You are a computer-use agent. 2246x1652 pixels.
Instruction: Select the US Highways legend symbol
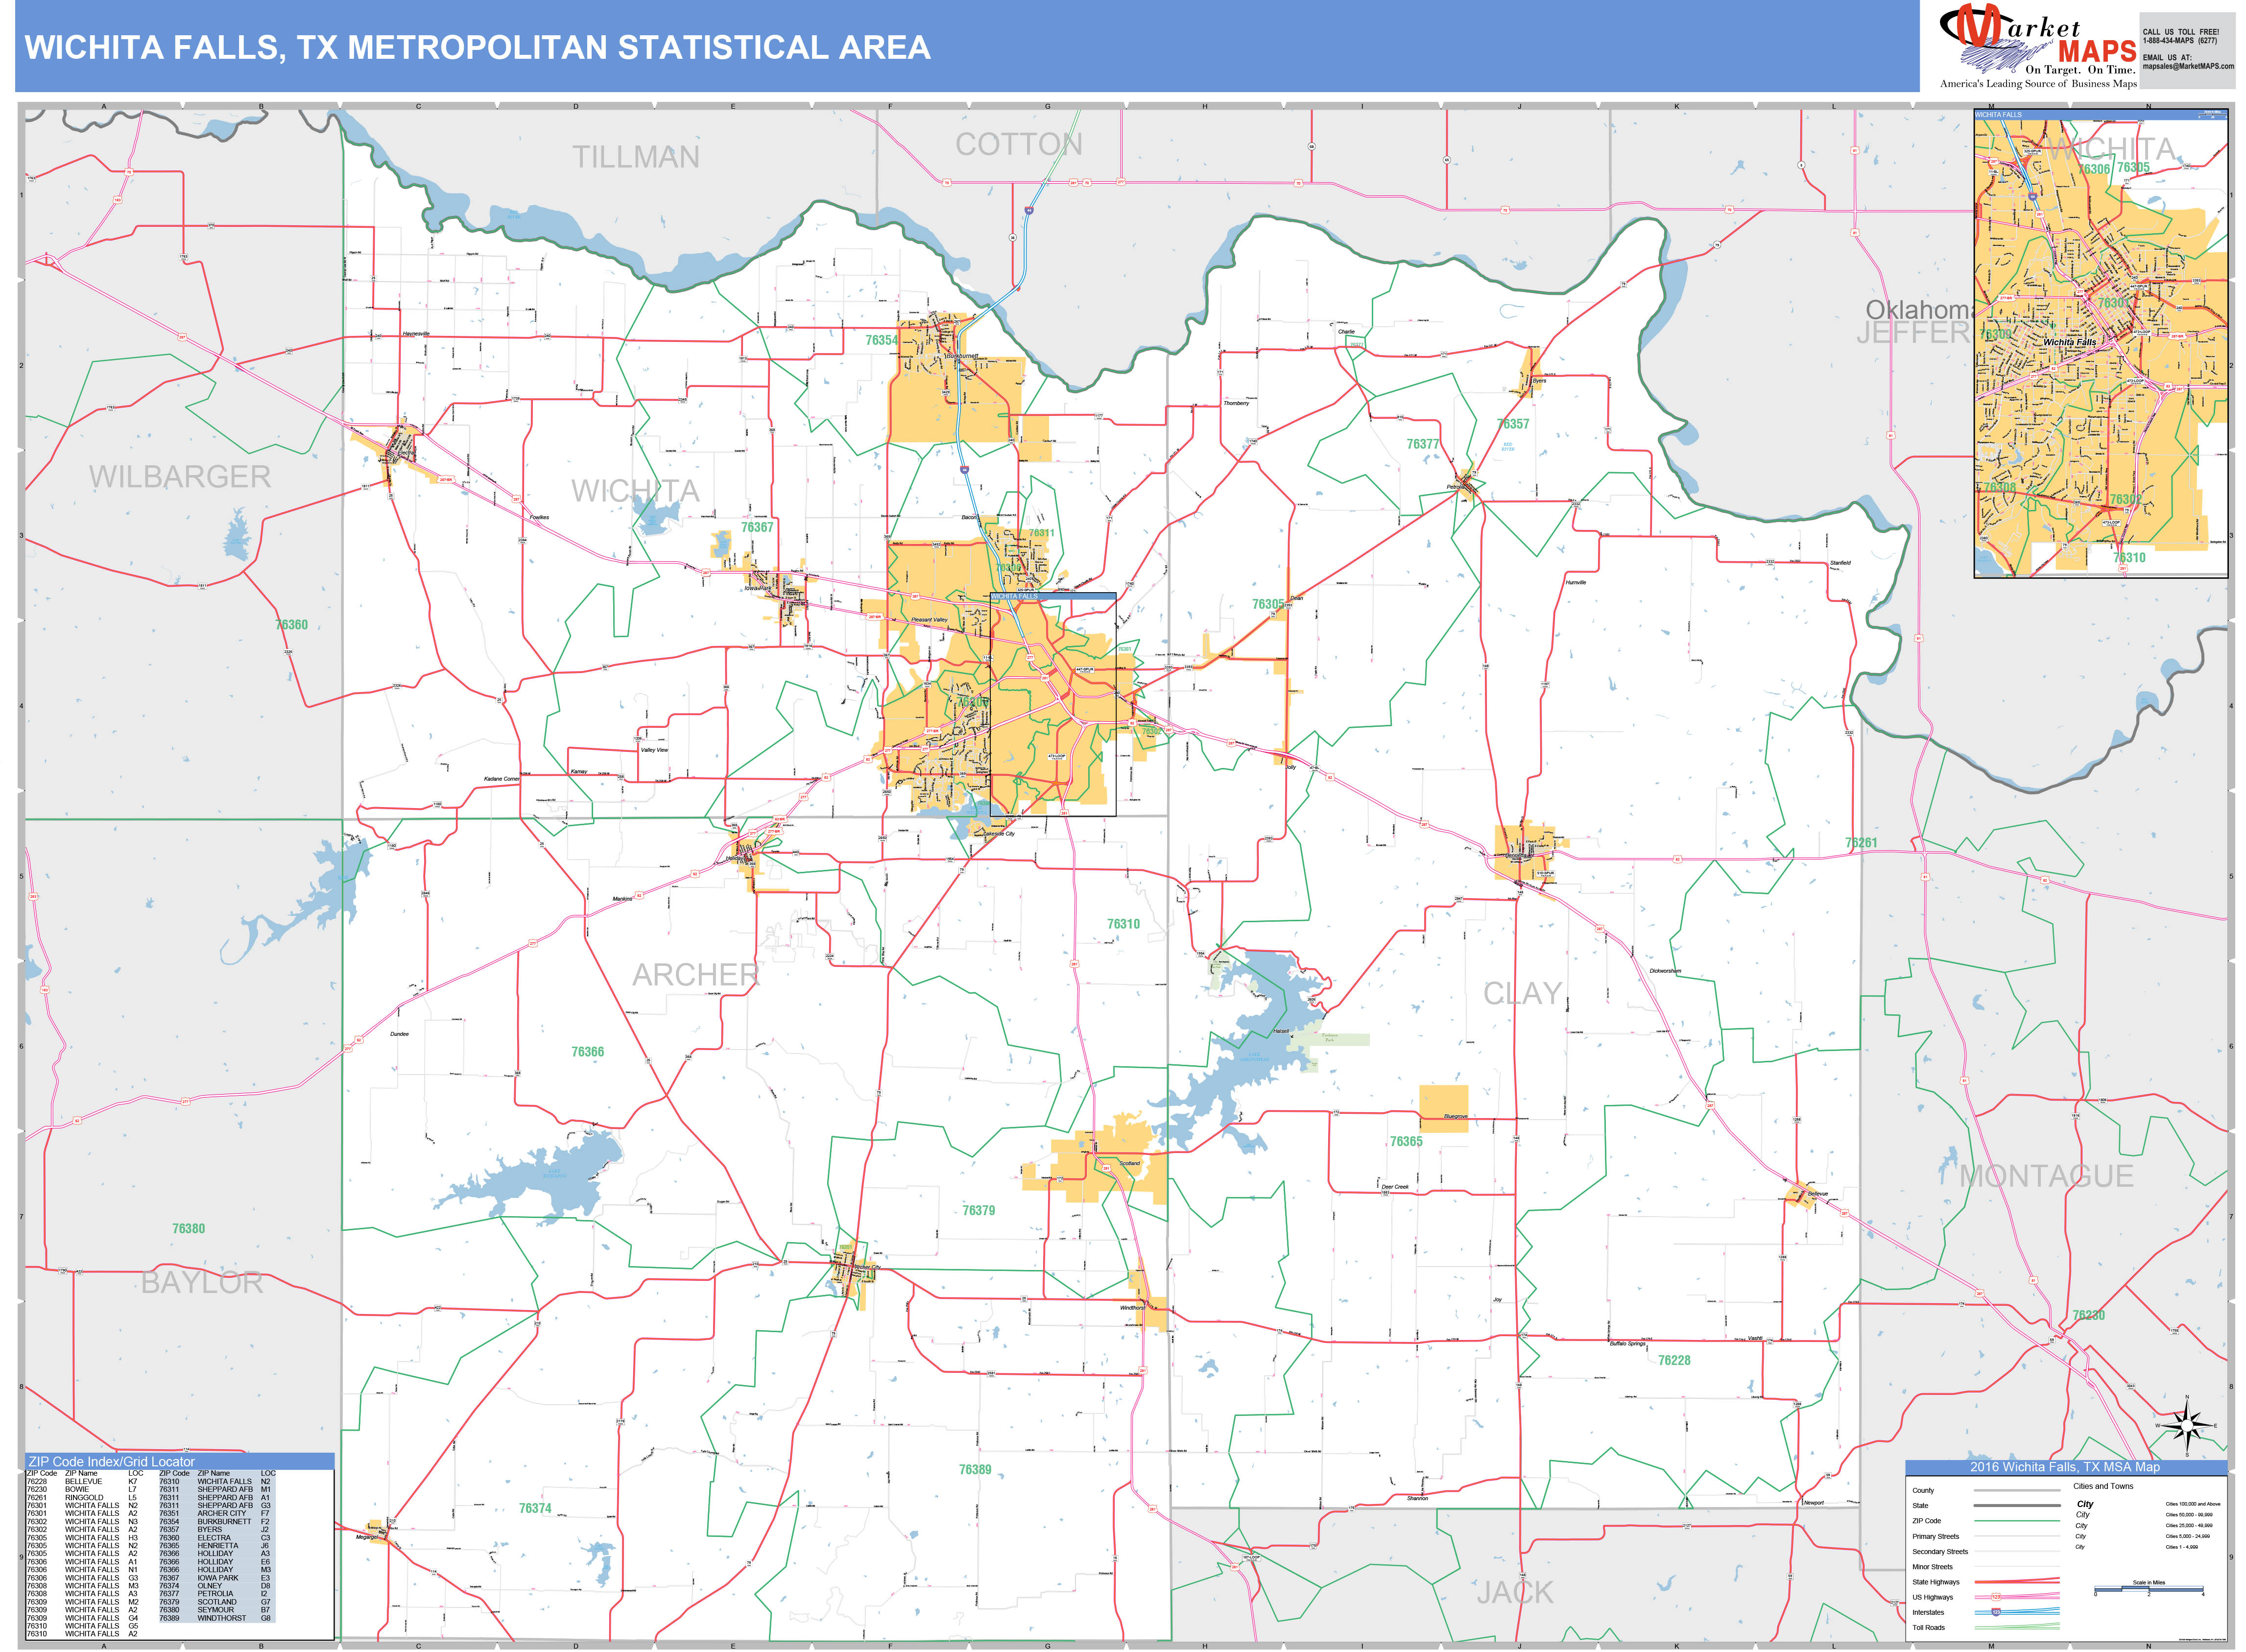tap(2017, 1597)
